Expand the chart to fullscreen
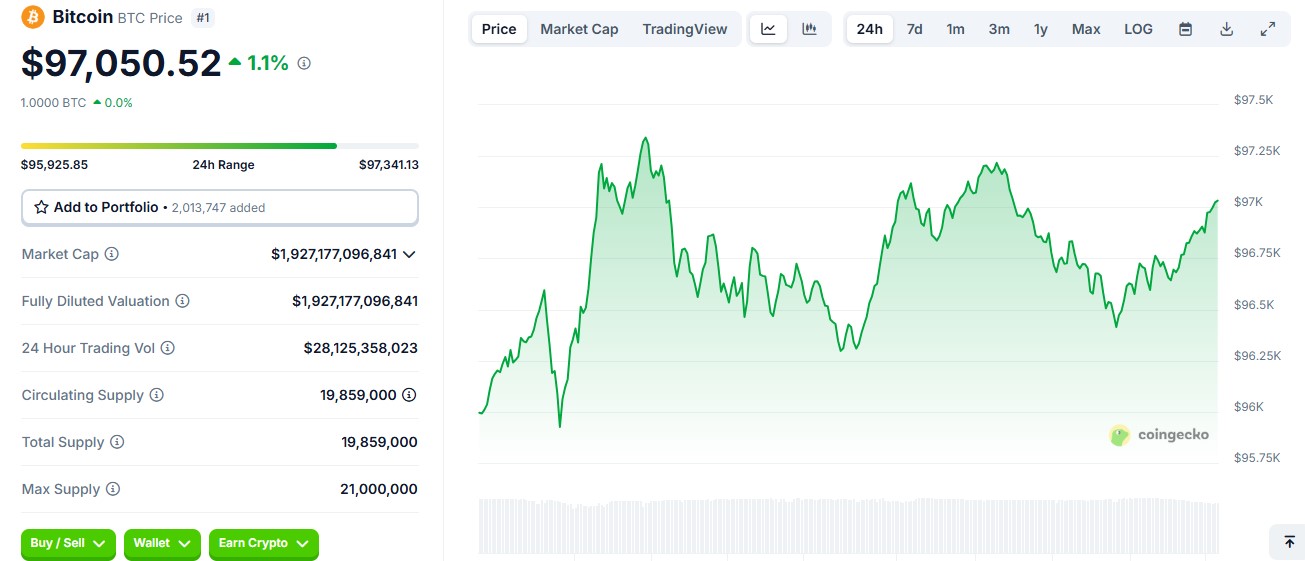The height and width of the screenshot is (561, 1305). pyautogui.click(x=1267, y=29)
